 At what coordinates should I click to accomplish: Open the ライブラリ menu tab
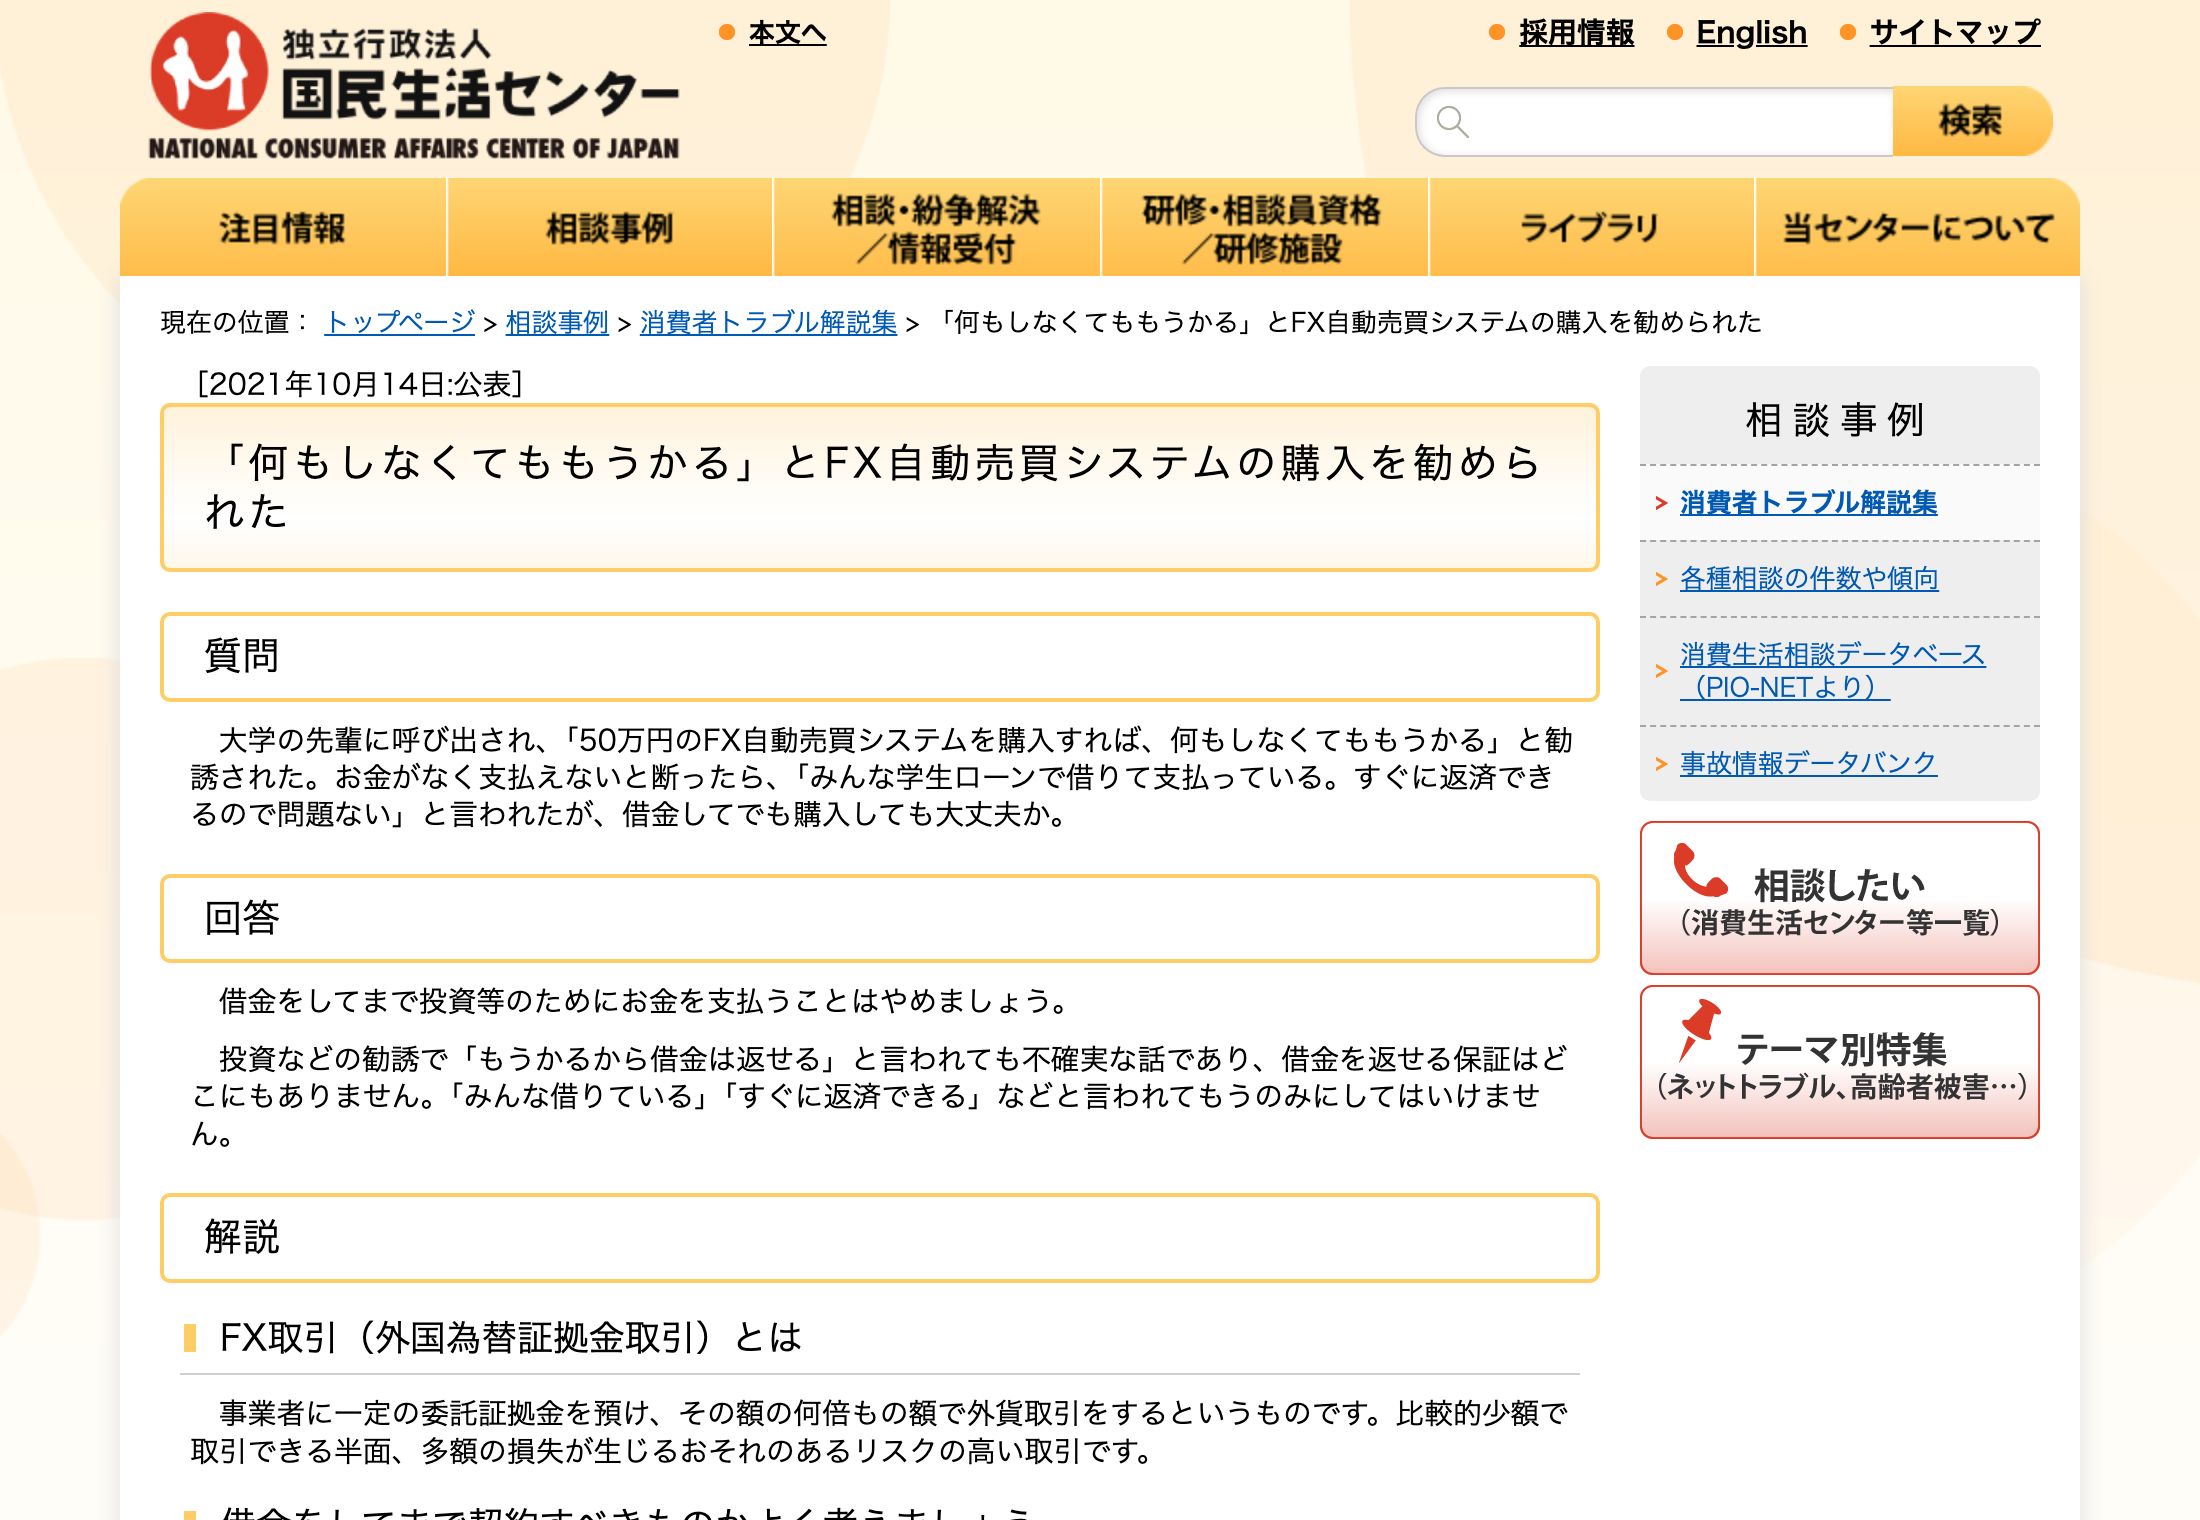(x=1591, y=228)
